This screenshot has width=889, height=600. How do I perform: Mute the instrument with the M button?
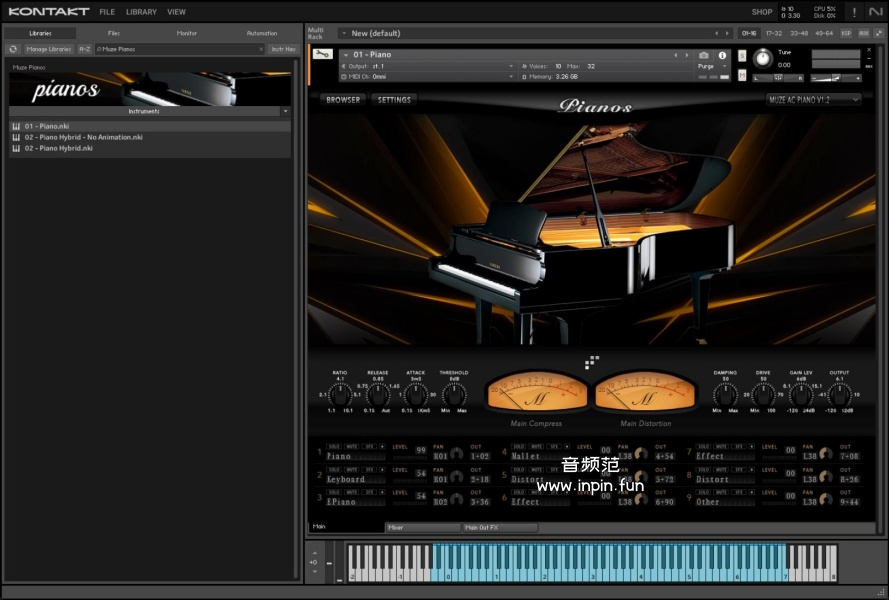pos(741,75)
